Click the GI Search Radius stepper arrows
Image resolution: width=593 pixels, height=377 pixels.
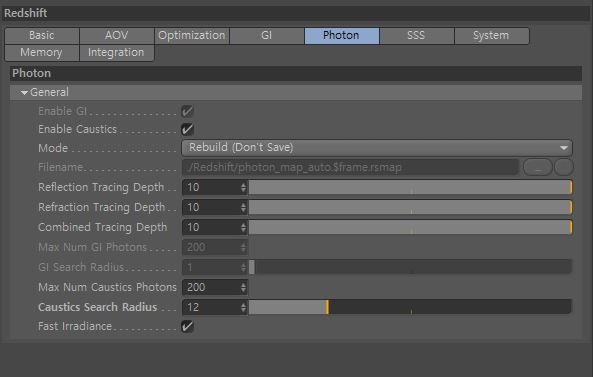[x=244, y=267]
